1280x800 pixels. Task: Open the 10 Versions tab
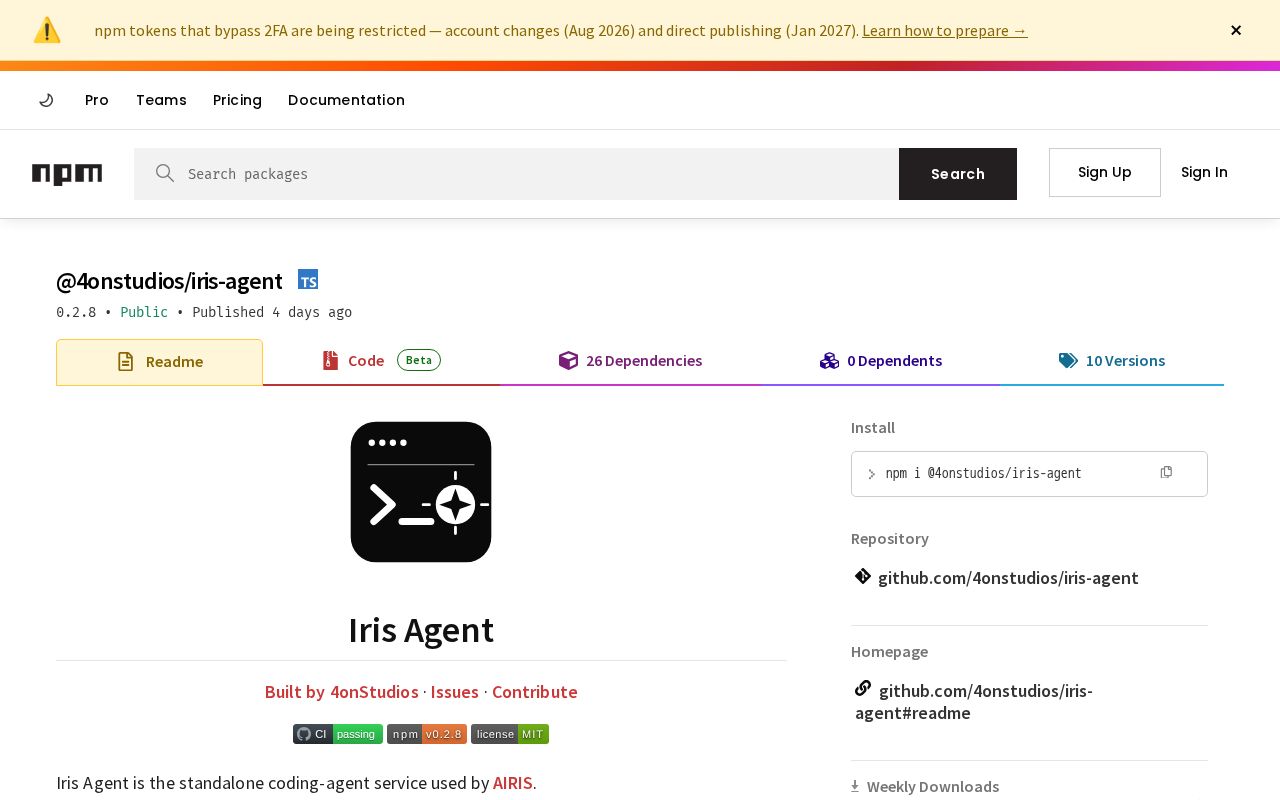(1112, 361)
